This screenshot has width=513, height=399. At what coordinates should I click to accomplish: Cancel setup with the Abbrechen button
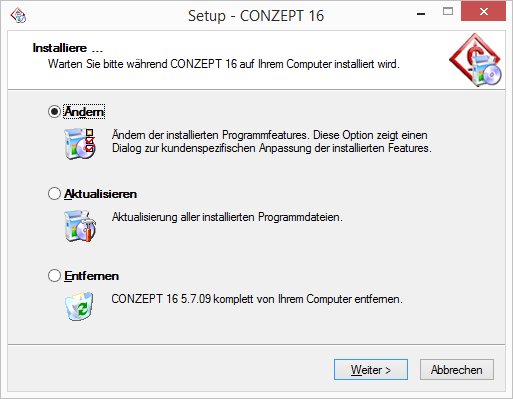point(457,369)
